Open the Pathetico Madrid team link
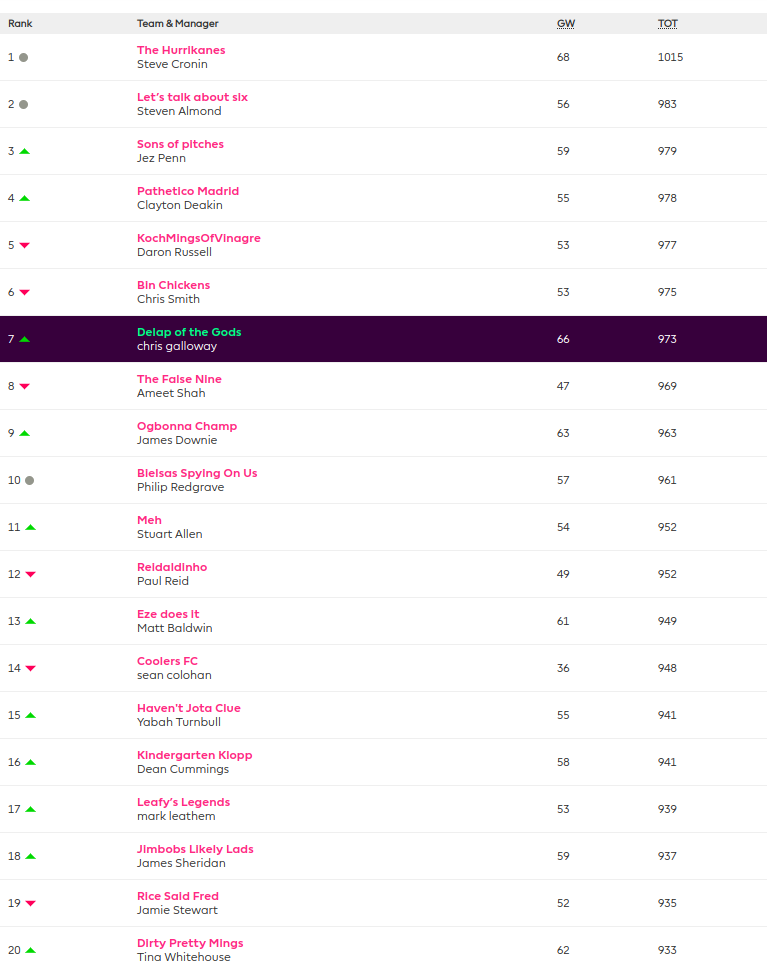Viewport: 767px width, 972px height. [x=188, y=191]
